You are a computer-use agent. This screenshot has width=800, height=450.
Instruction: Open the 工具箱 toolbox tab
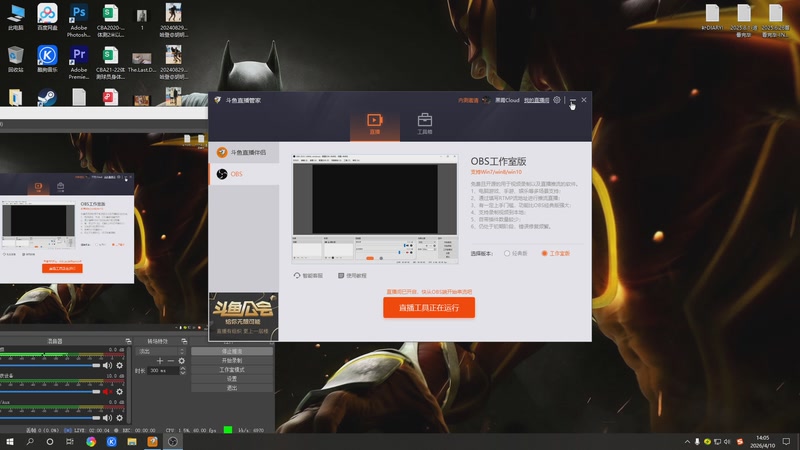click(424, 124)
